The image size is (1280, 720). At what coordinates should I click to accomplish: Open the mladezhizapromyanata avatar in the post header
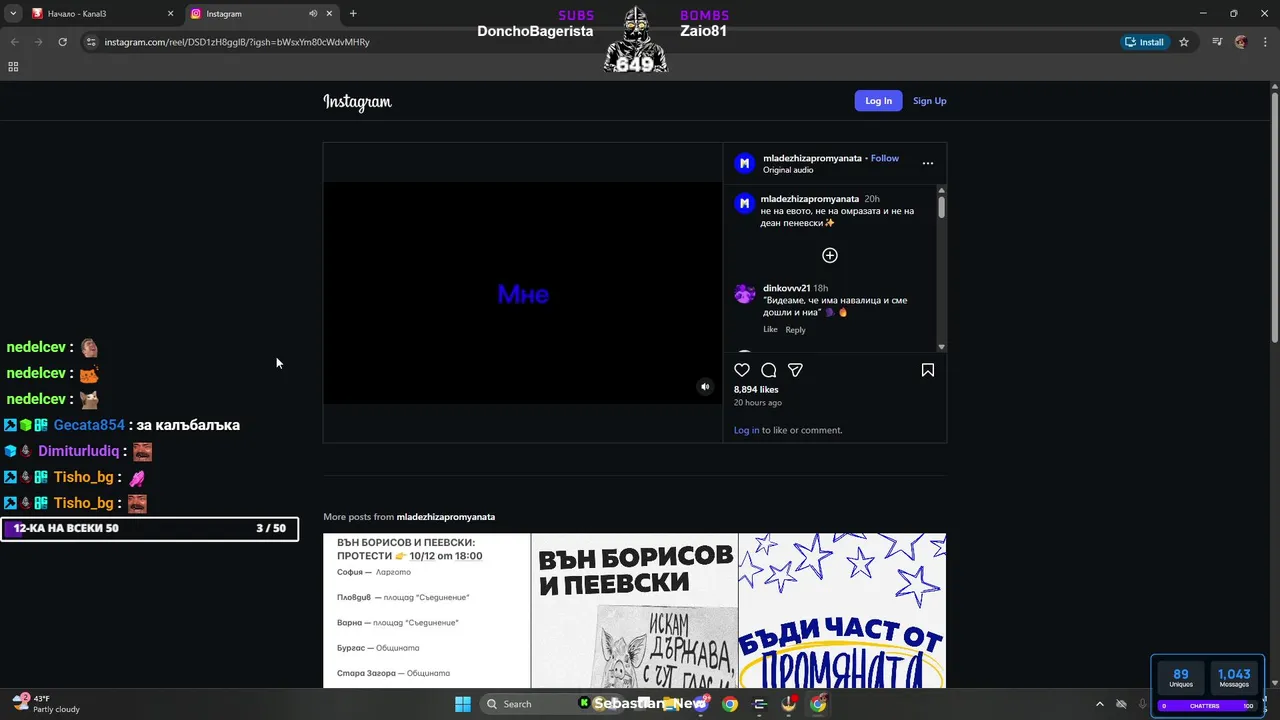click(x=744, y=163)
